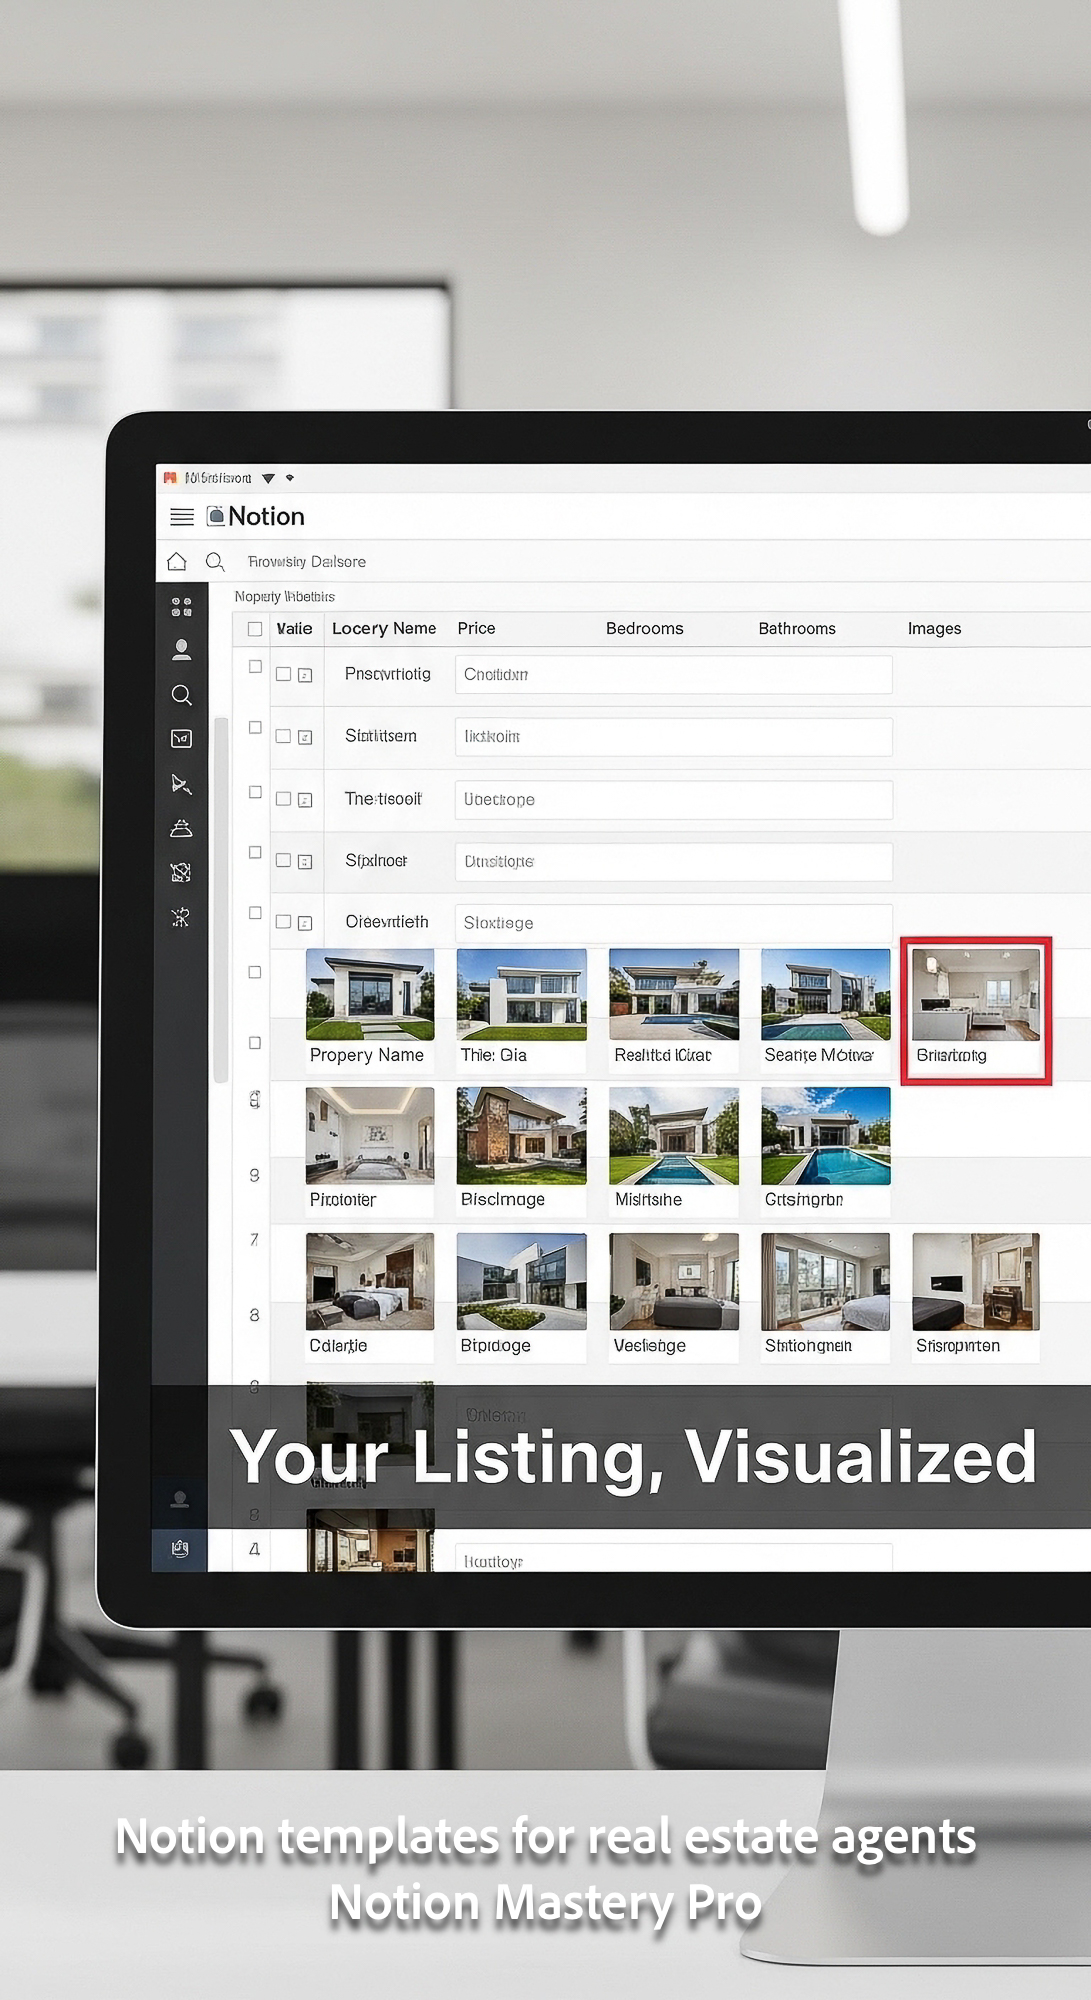The image size is (1091, 2000).
Task: Go to the Home icon
Action: click(x=177, y=561)
